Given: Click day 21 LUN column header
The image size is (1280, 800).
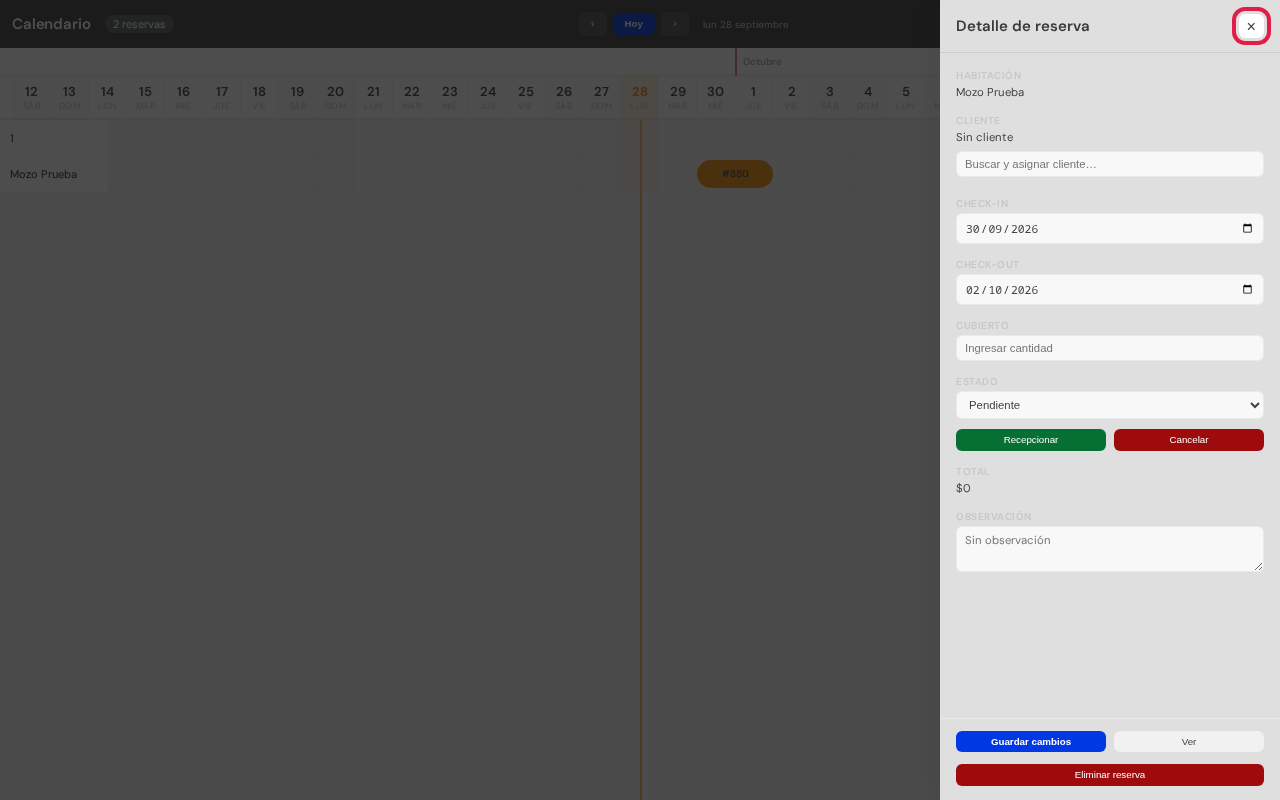Looking at the screenshot, I should pos(373,98).
